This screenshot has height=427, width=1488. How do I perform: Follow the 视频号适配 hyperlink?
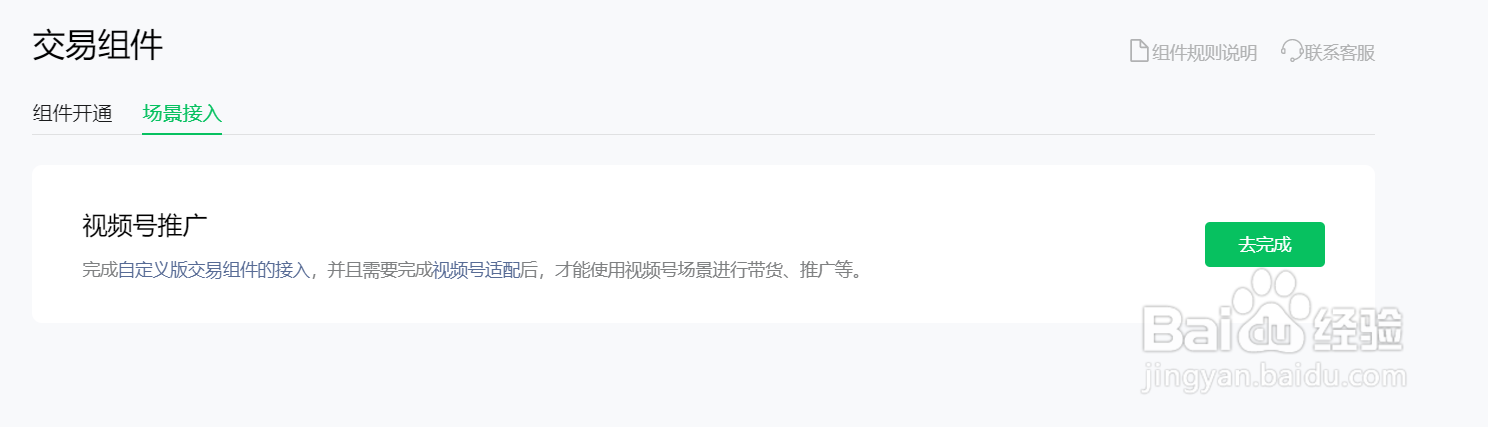[477, 270]
